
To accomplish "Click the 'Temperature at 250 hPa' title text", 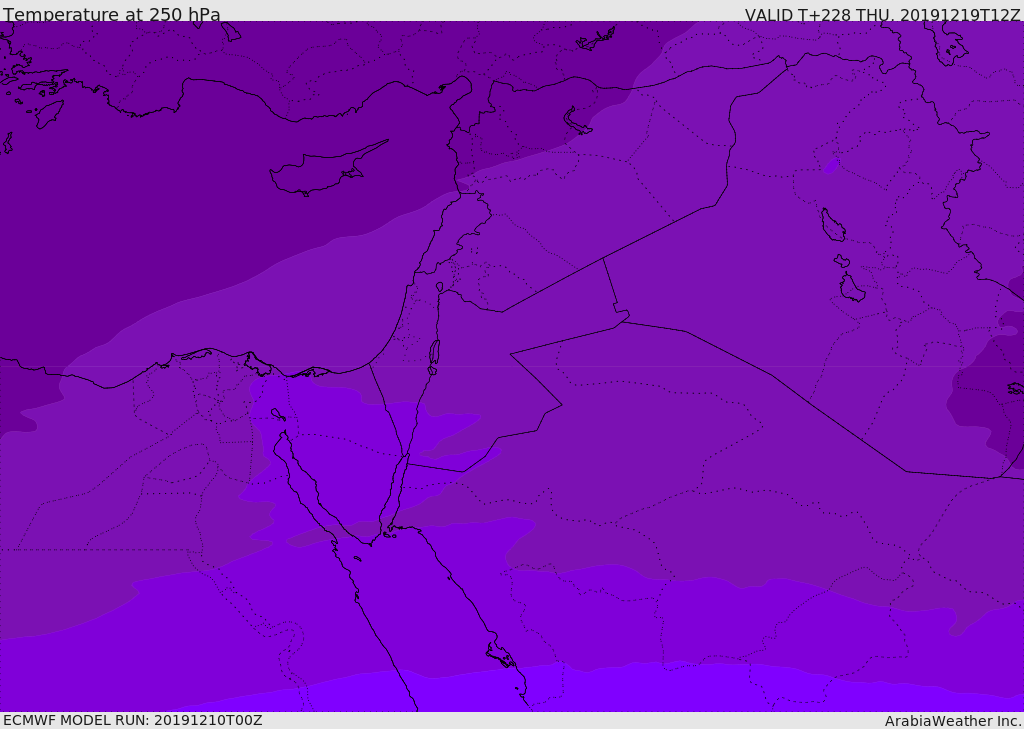I will pyautogui.click(x=112, y=14).
